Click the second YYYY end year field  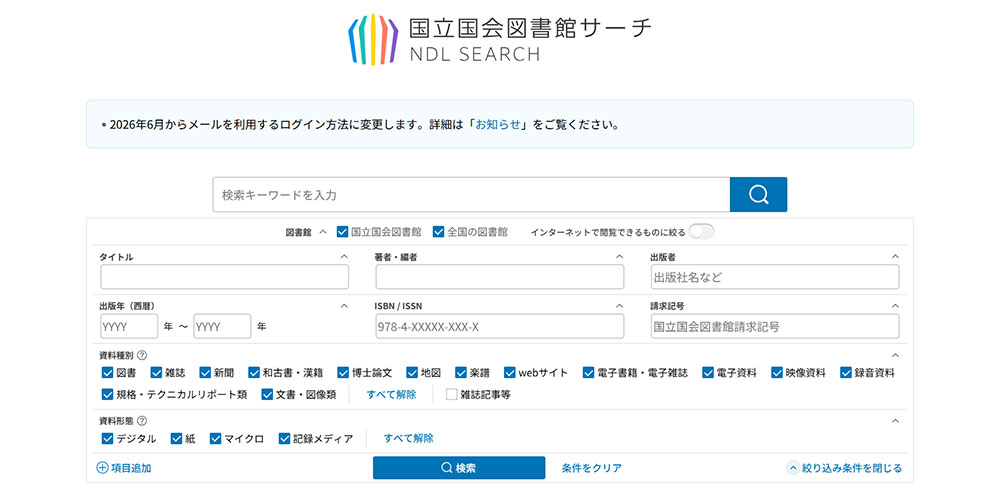(x=222, y=327)
